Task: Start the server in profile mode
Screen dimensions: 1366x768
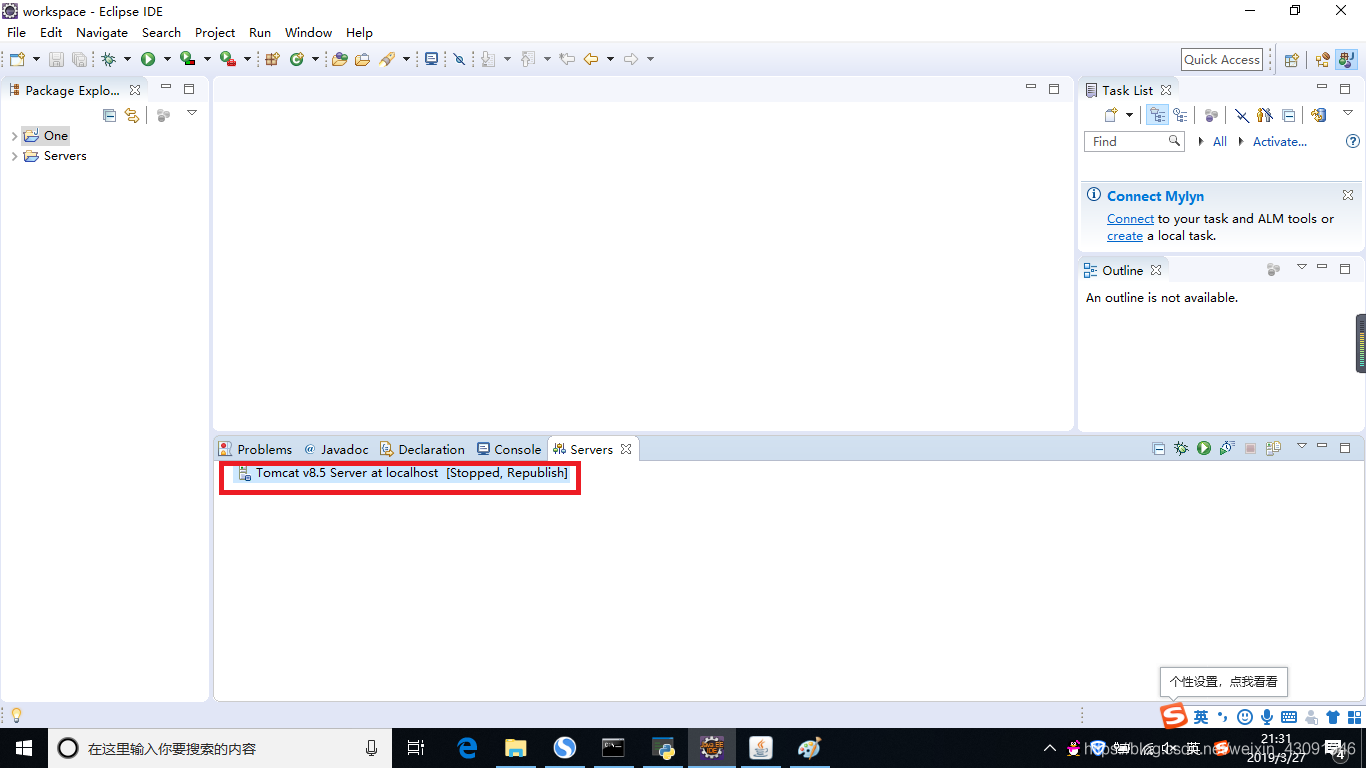Action: (1227, 448)
